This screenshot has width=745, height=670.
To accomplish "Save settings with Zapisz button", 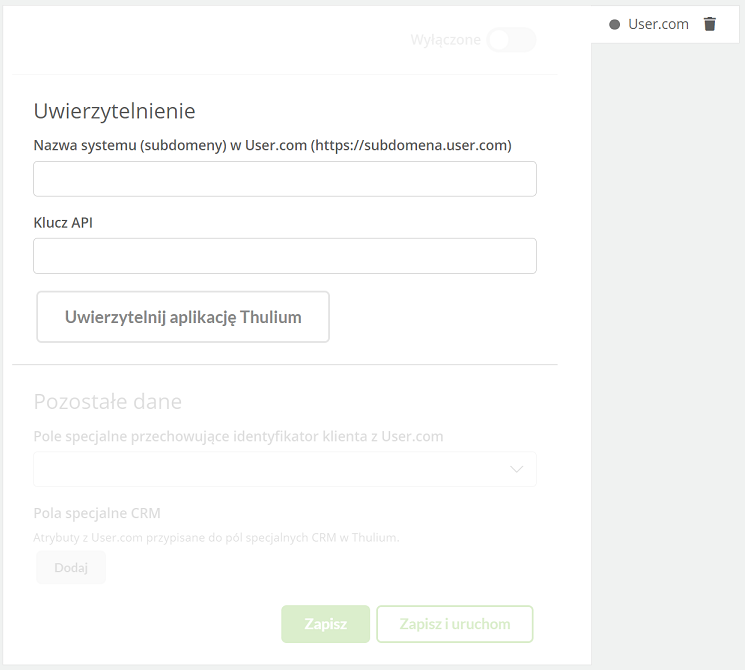I will point(325,624).
